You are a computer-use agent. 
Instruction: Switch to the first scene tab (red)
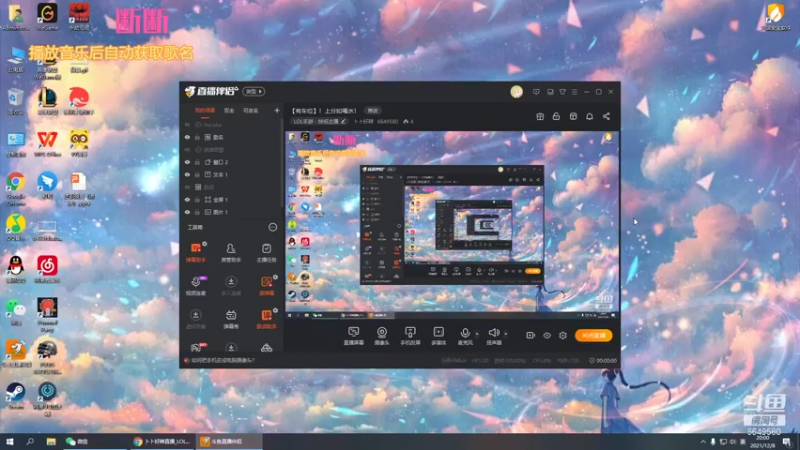(x=205, y=110)
